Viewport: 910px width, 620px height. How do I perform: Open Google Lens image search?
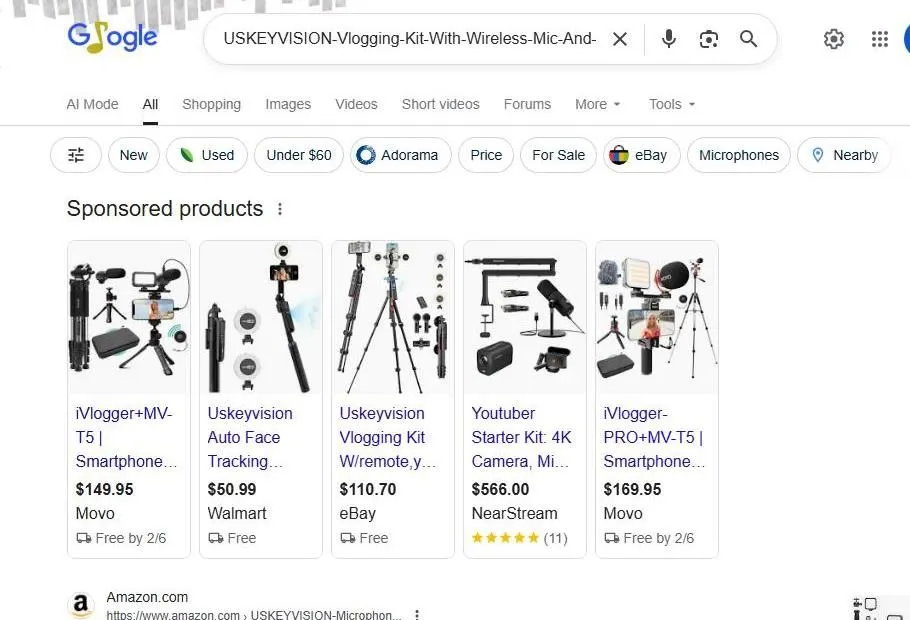(709, 39)
